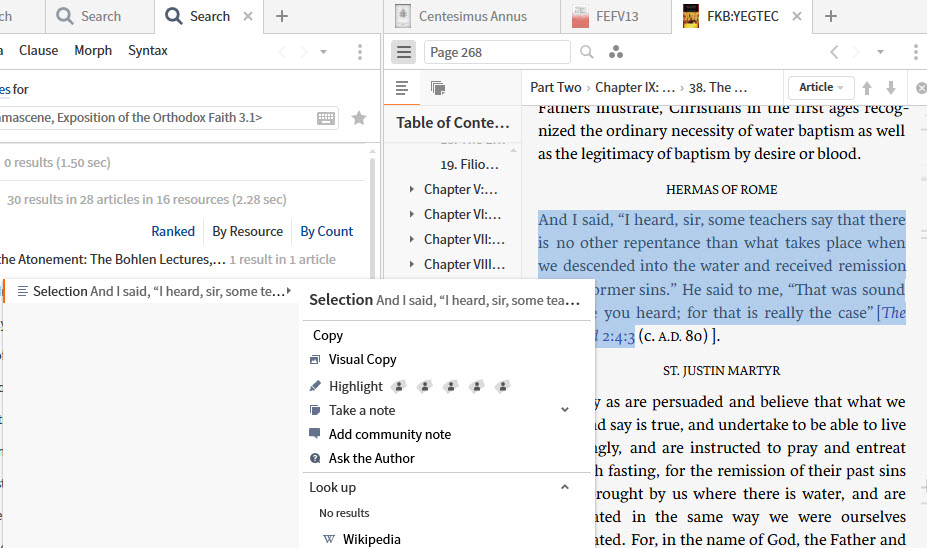The height and width of the screenshot is (548, 927).
Task: Sort results By Count
Action: [x=326, y=231]
